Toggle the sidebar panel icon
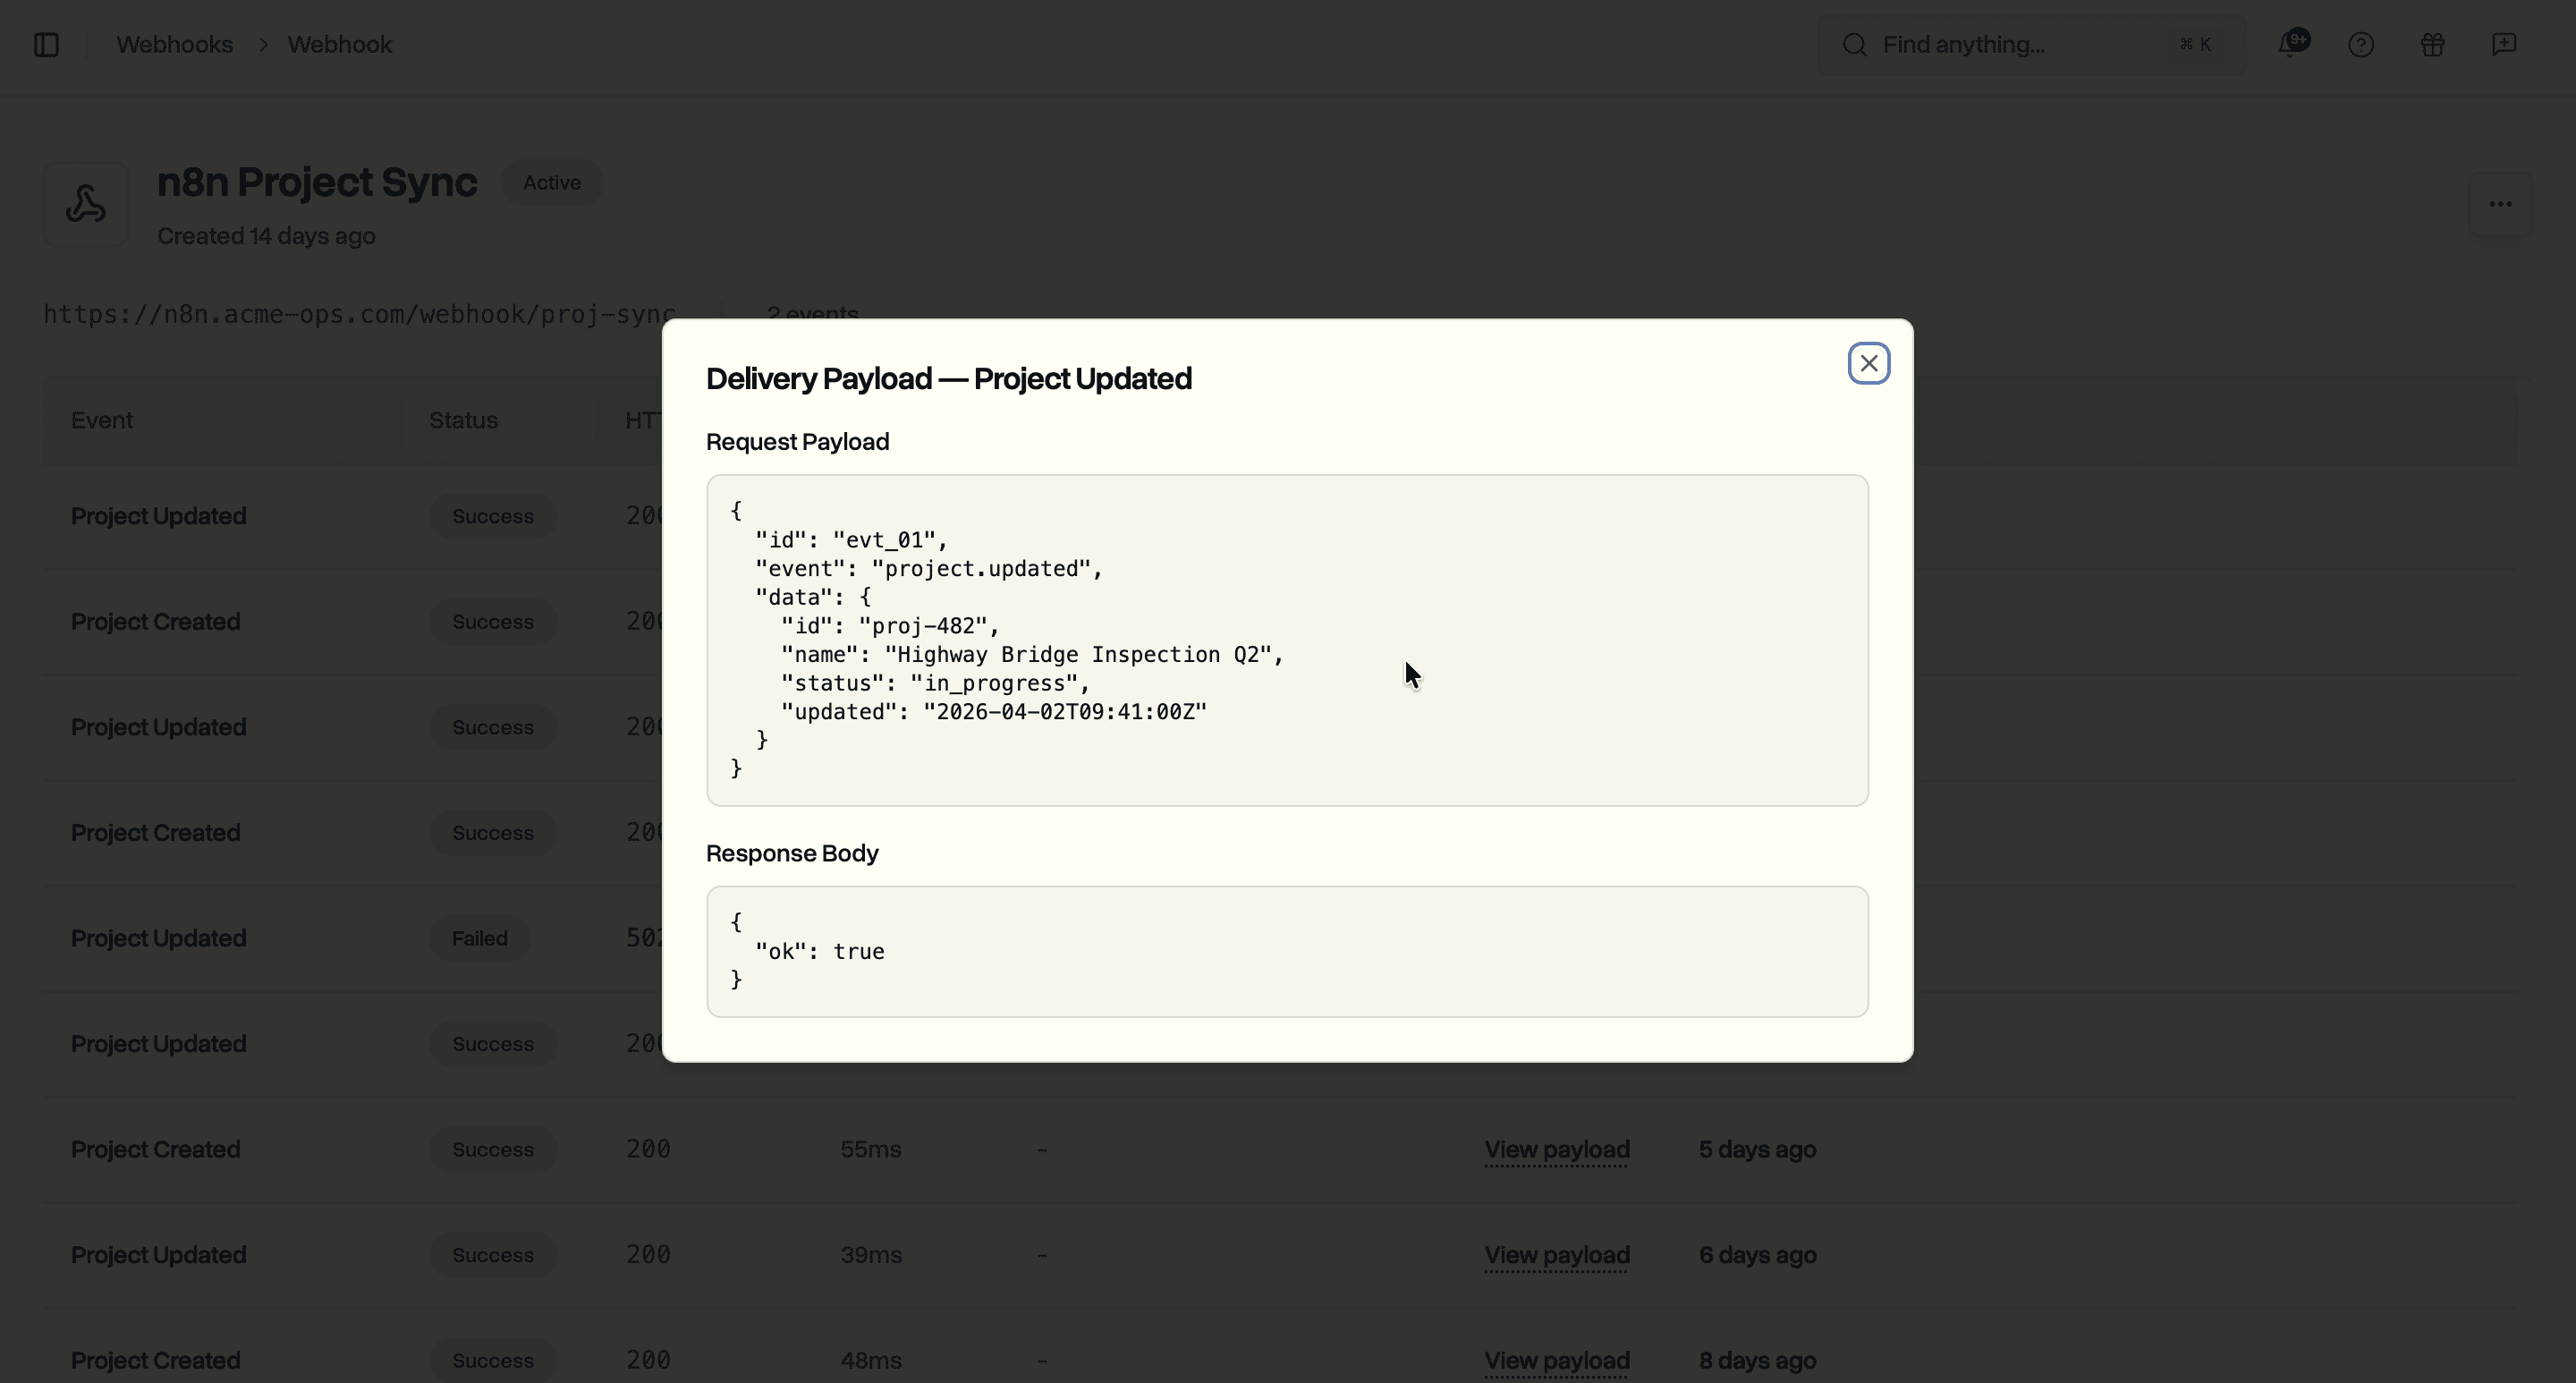The height and width of the screenshot is (1383, 2576). (x=46, y=45)
